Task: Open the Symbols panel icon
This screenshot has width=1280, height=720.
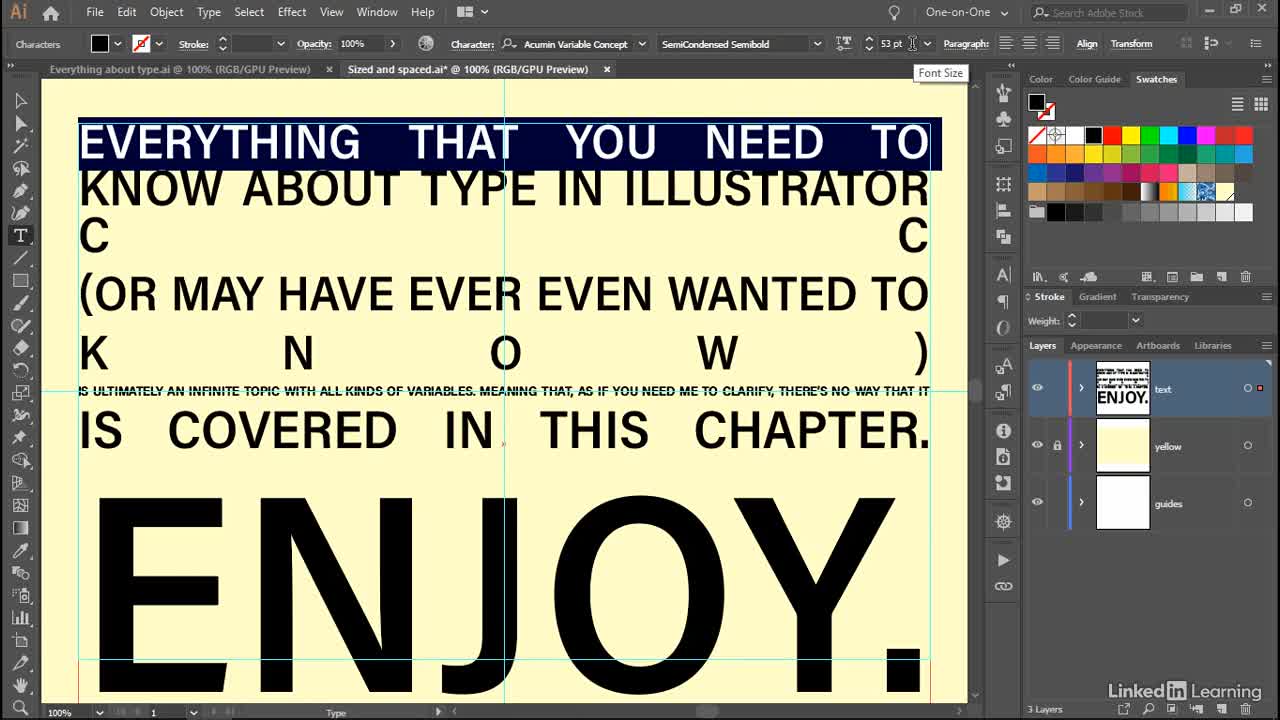Action: pyautogui.click(x=1004, y=118)
